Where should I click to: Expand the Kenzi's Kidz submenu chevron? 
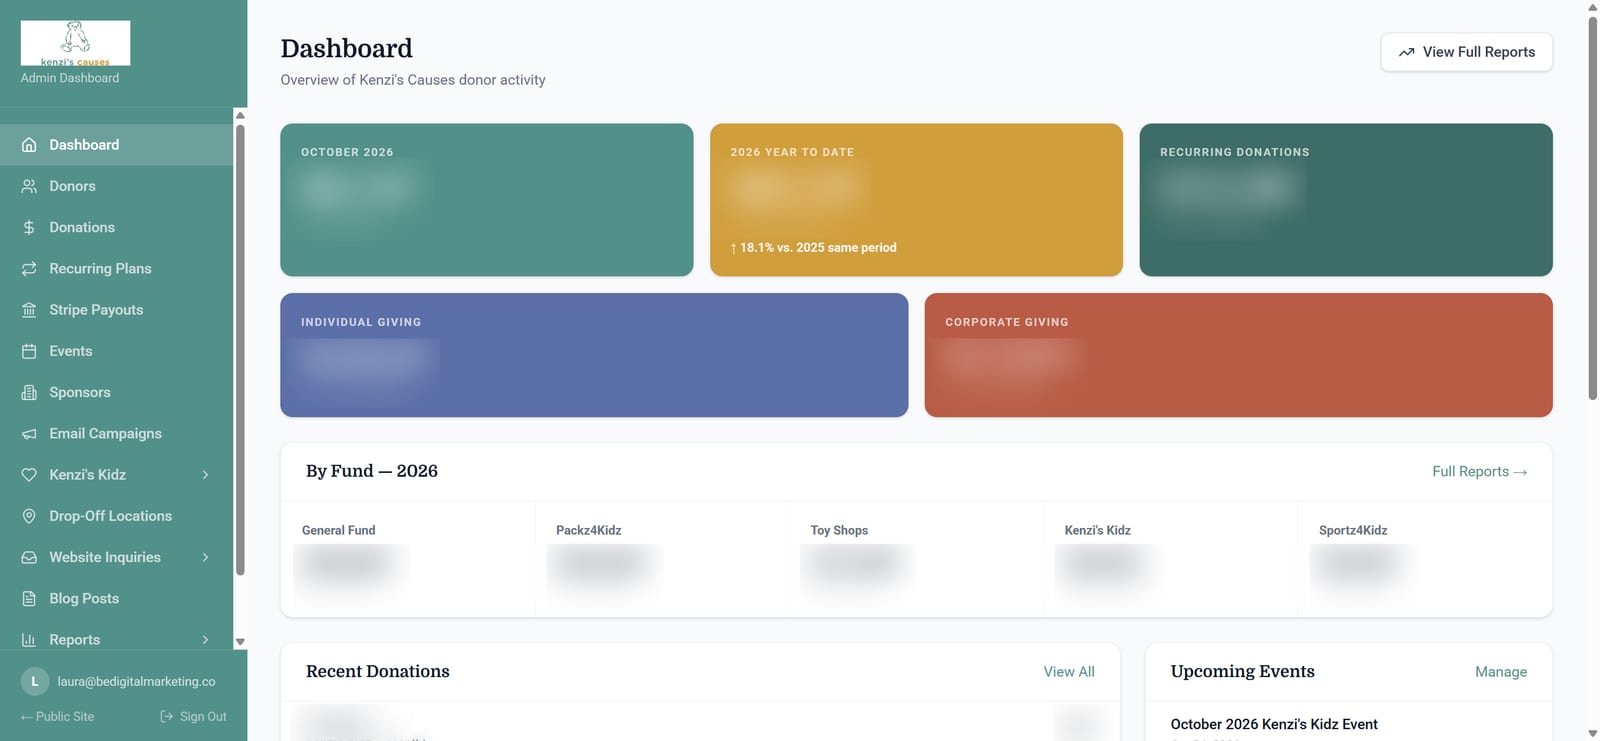click(205, 475)
